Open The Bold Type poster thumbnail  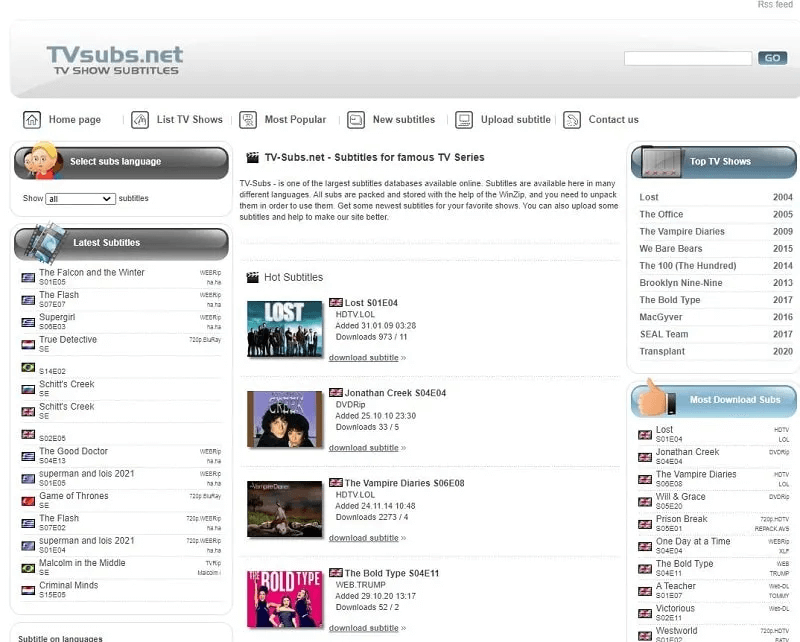click(x=285, y=599)
